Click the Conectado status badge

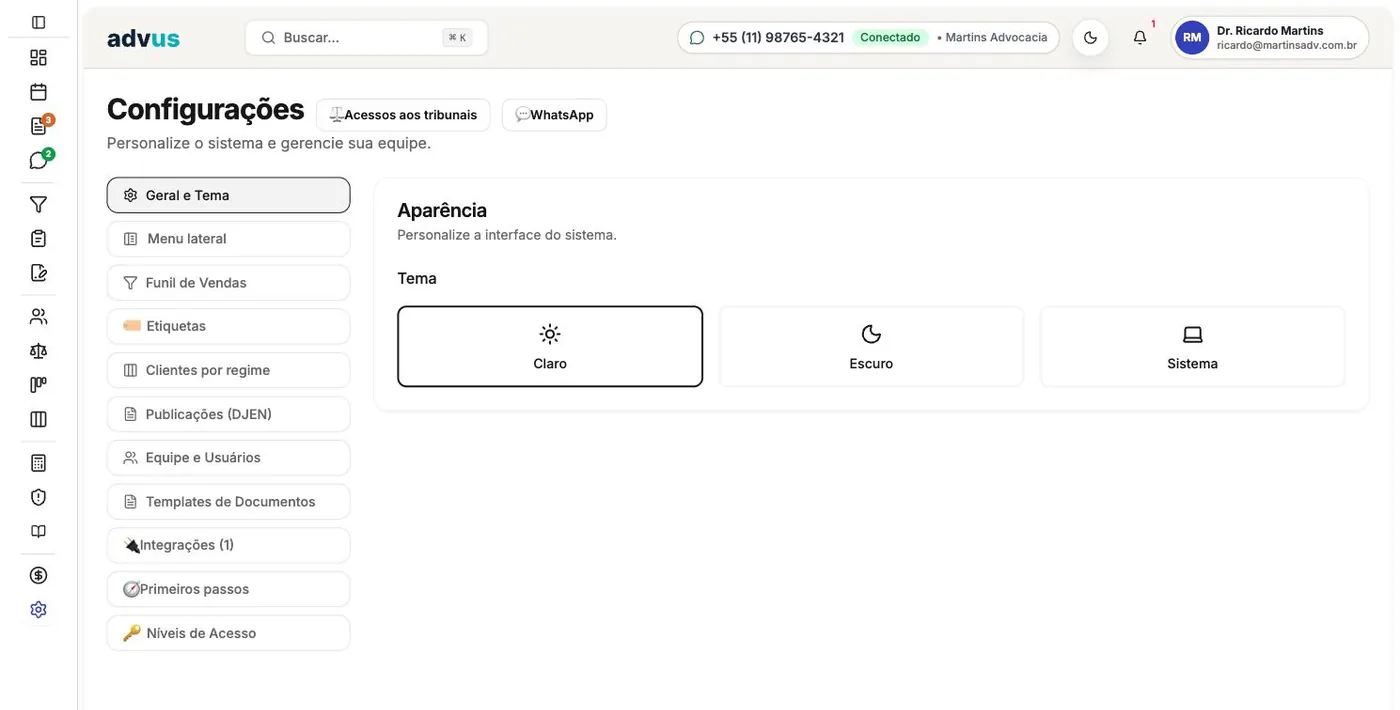pos(890,38)
